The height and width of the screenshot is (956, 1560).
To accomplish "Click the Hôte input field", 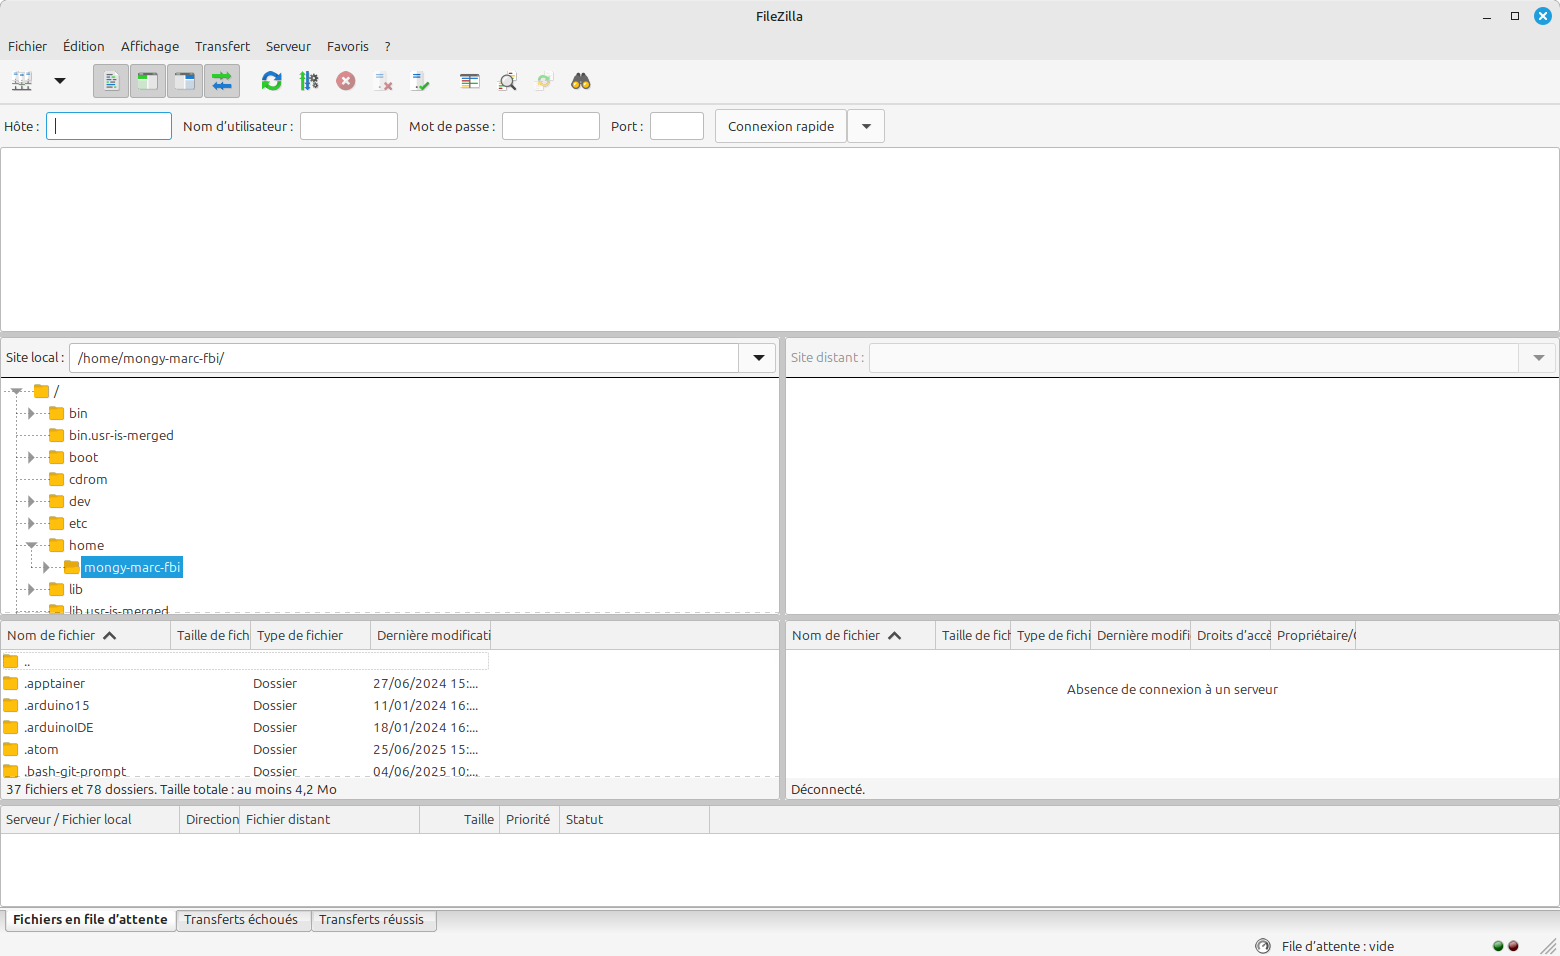I will [108, 126].
